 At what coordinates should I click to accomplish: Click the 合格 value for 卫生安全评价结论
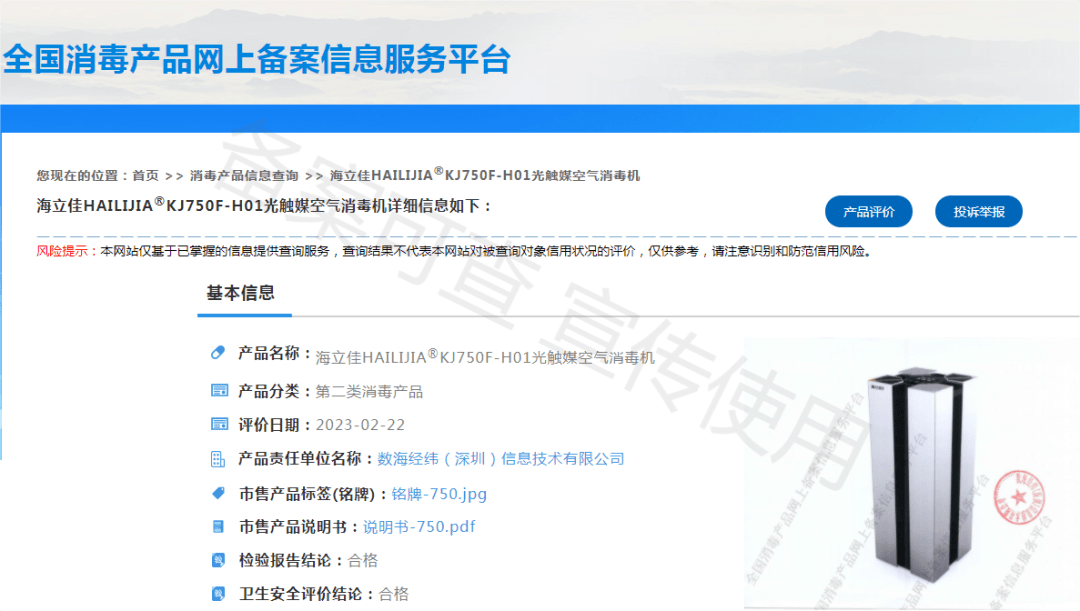pos(393,594)
